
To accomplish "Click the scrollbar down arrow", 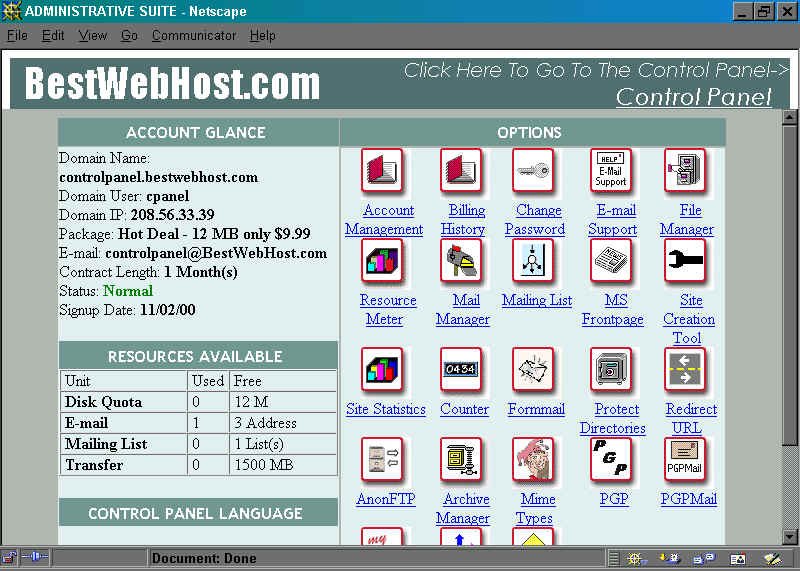I will point(789,537).
